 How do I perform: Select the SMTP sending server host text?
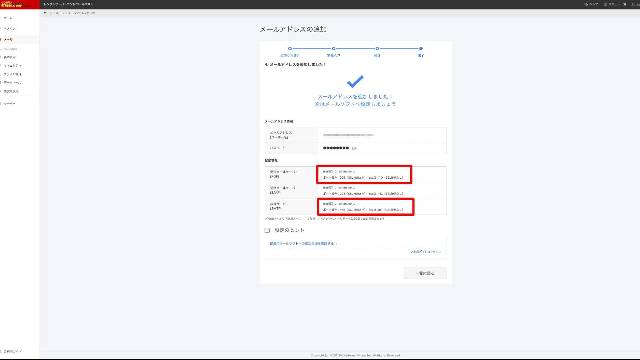[339, 204]
